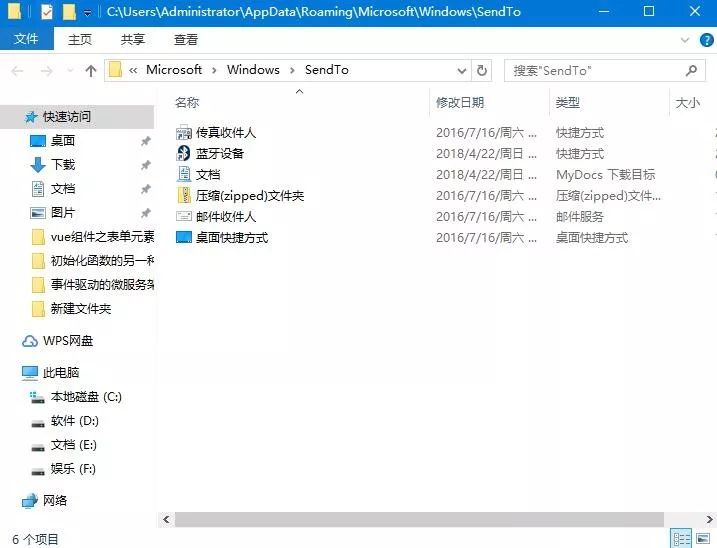Switch to details view icon

pyautogui.click(x=681, y=538)
